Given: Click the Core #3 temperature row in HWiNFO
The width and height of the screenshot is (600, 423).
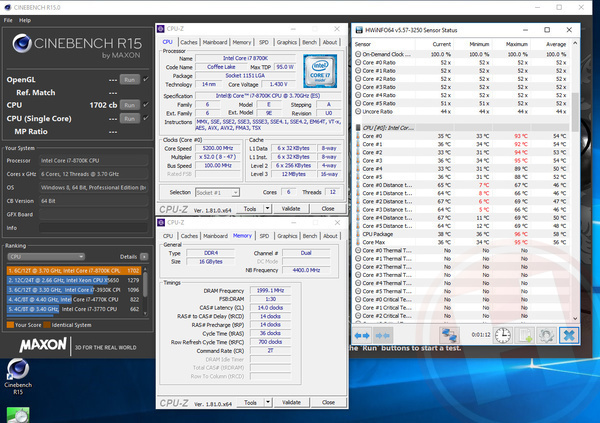Looking at the screenshot, I should tap(462, 160).
